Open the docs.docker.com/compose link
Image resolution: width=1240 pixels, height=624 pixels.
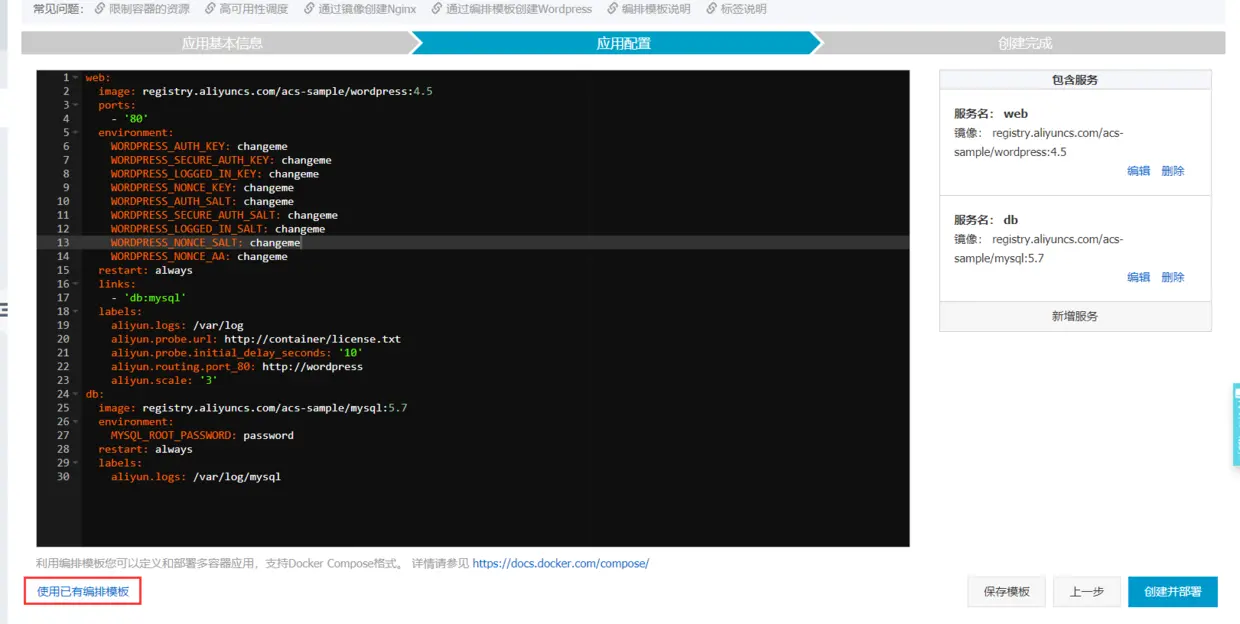click(x=560, y=563)
